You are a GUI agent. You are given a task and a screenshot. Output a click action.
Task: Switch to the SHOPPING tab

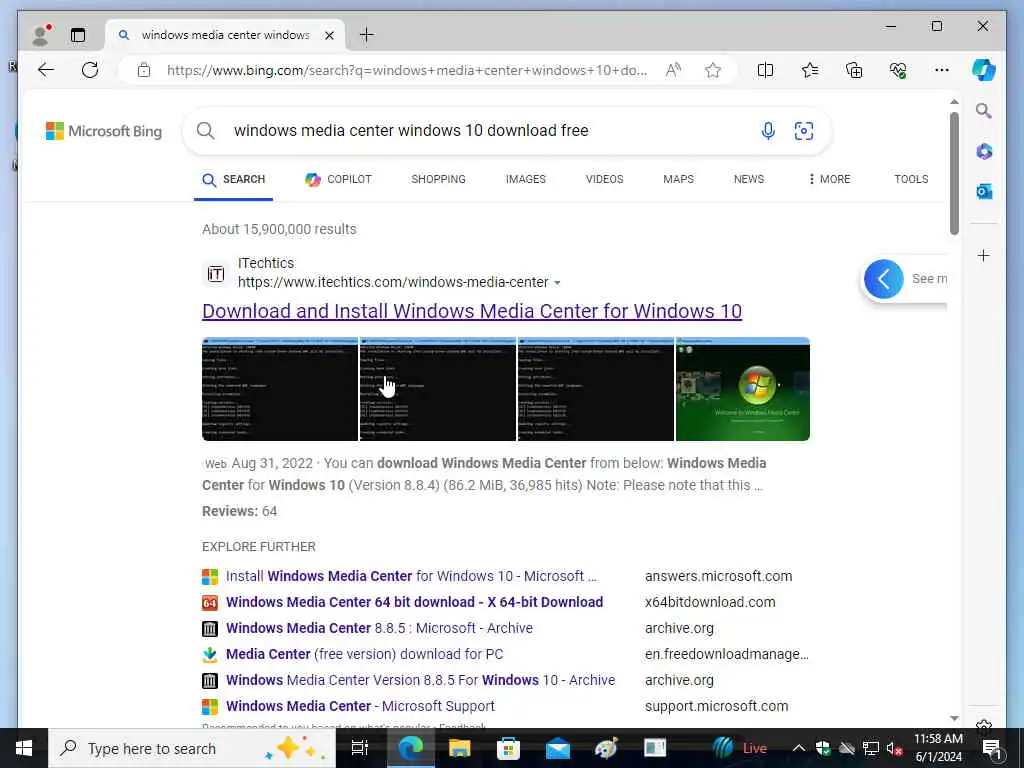click(x=438, y=180)
